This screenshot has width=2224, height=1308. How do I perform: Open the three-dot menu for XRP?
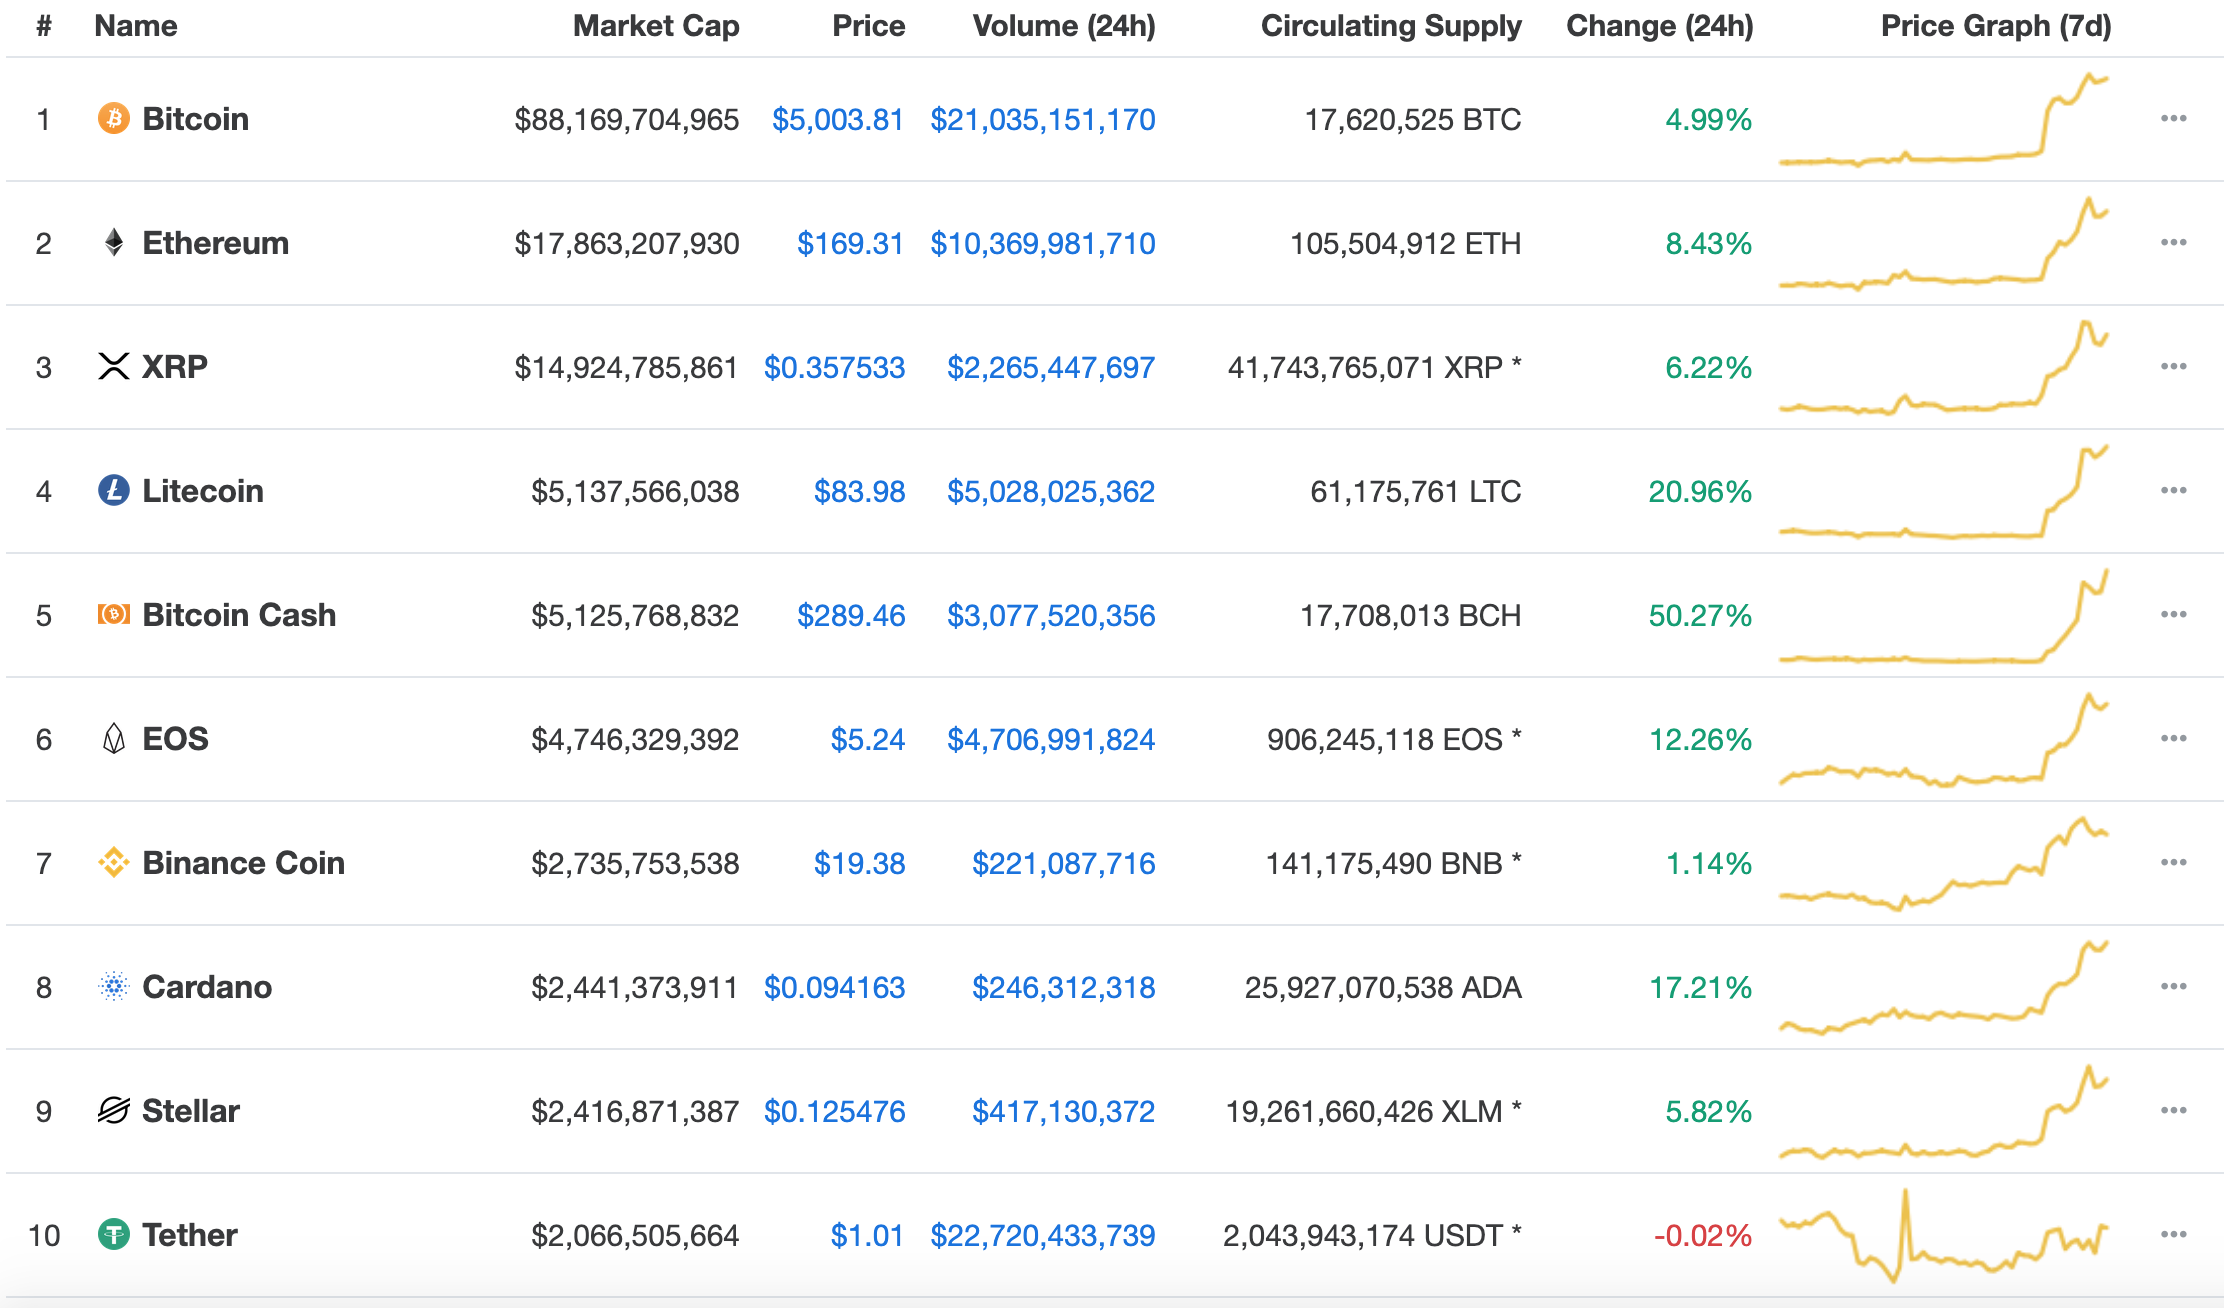2173,366
